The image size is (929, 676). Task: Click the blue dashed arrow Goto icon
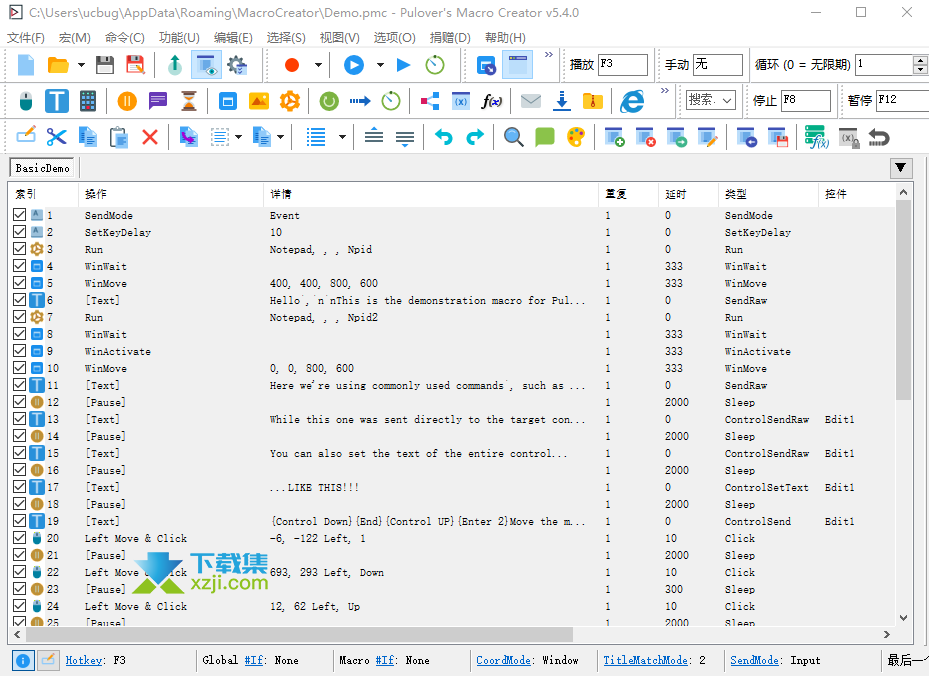[x=360, y=101]
